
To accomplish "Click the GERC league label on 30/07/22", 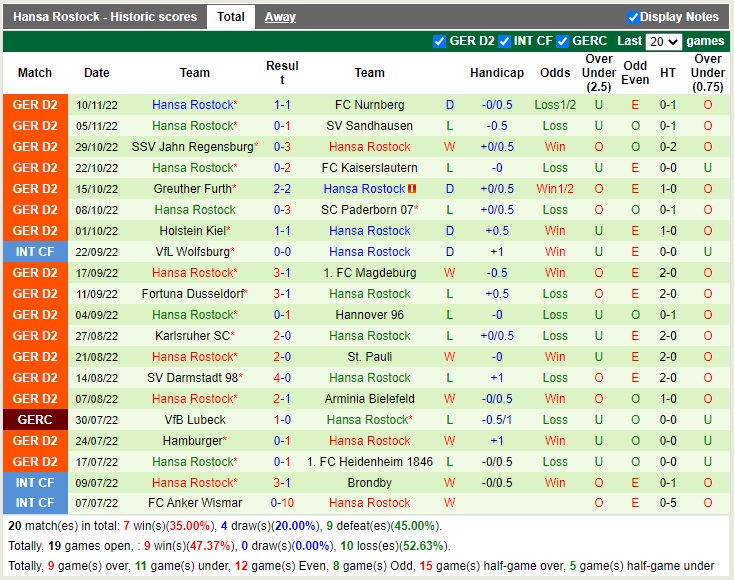I will [x=35, y=420].
